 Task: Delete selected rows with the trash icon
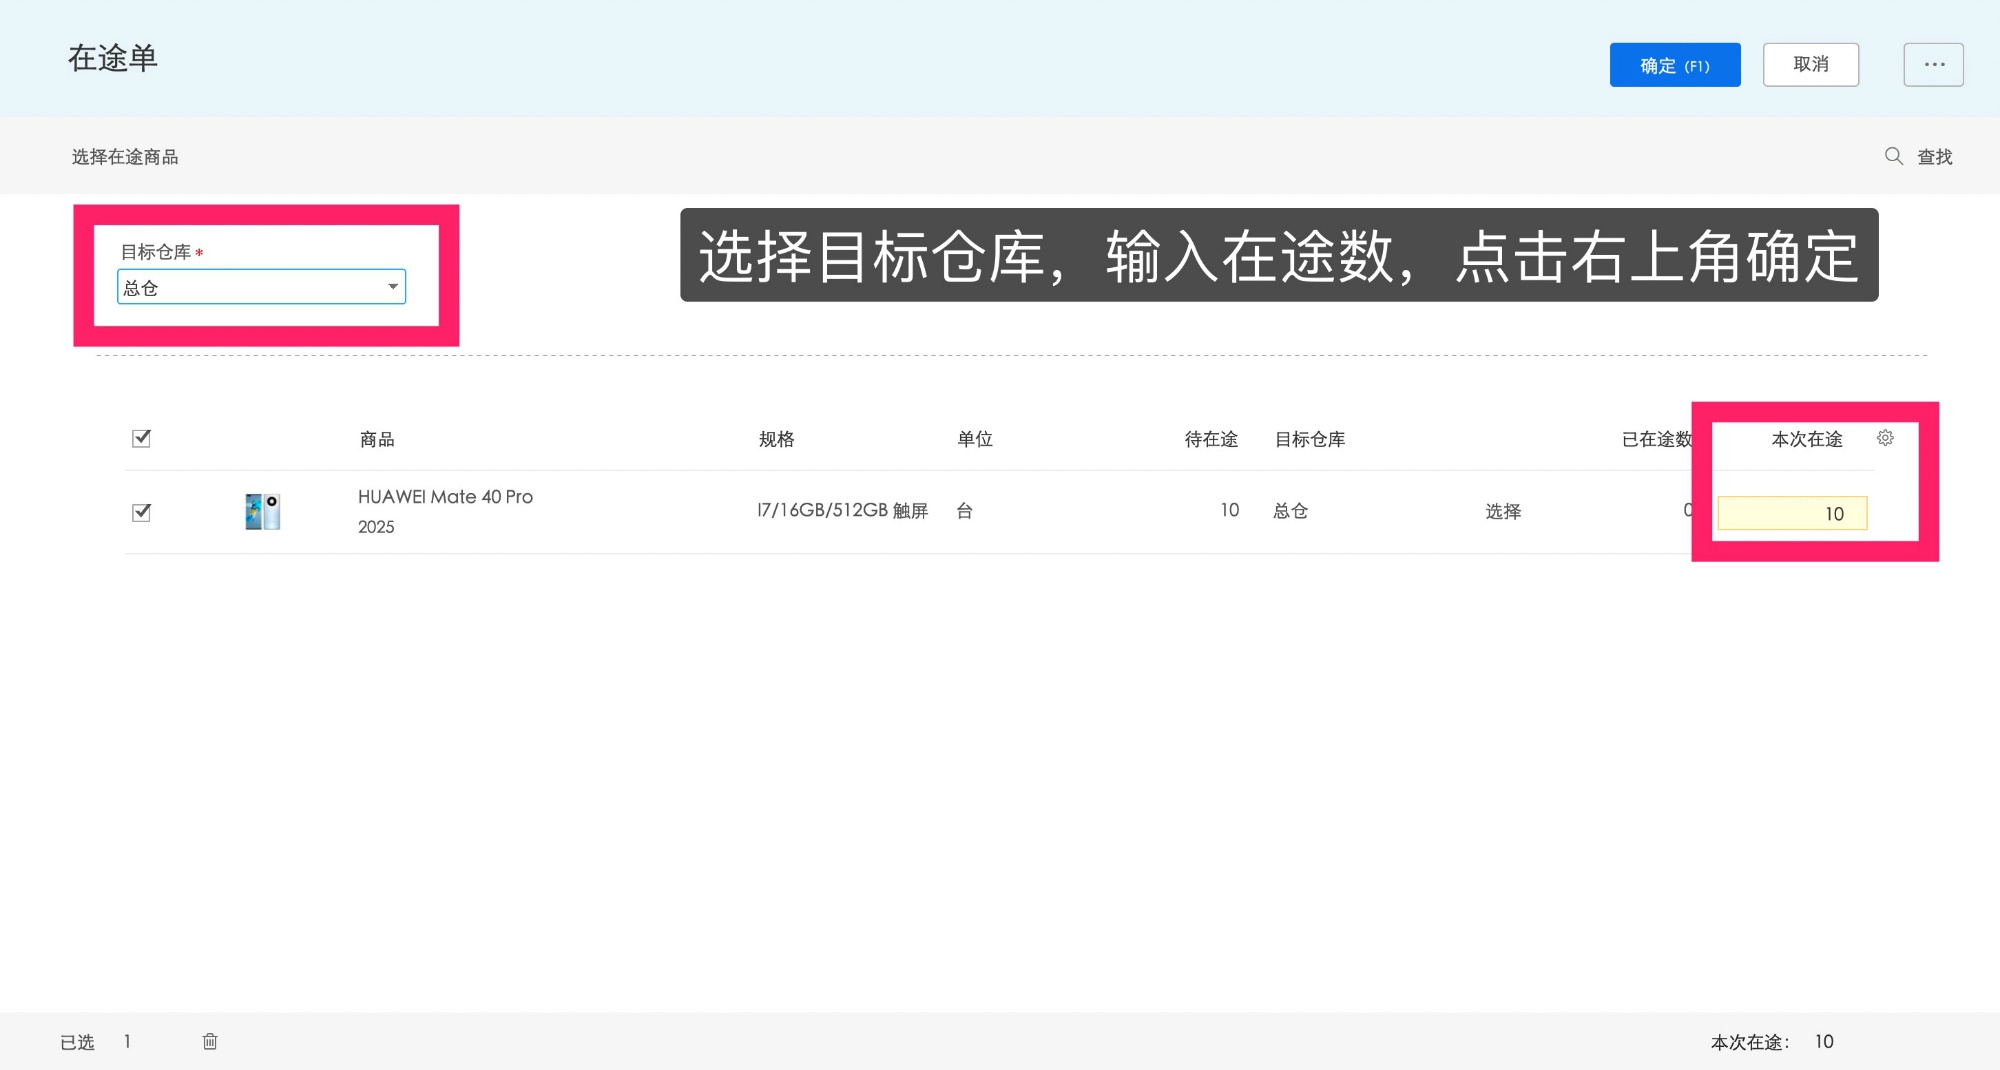(x=210, y=1041)
